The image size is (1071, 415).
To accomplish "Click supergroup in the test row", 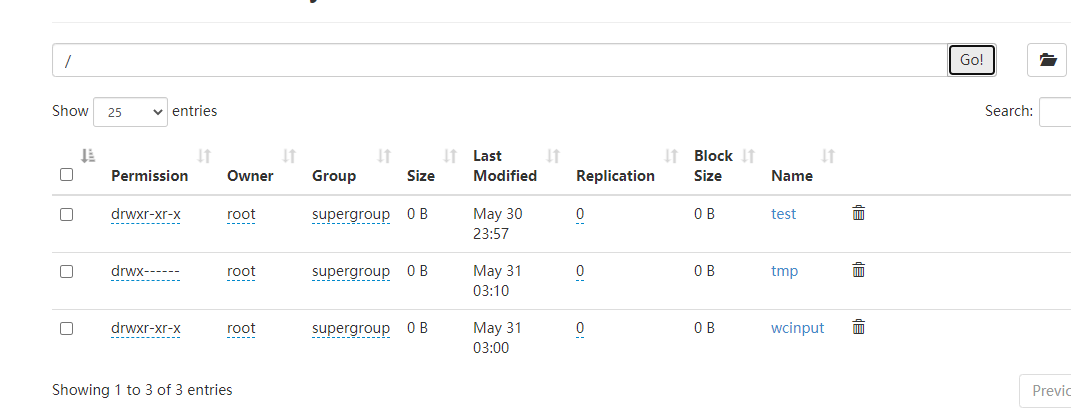I will (x=351, y=214).
